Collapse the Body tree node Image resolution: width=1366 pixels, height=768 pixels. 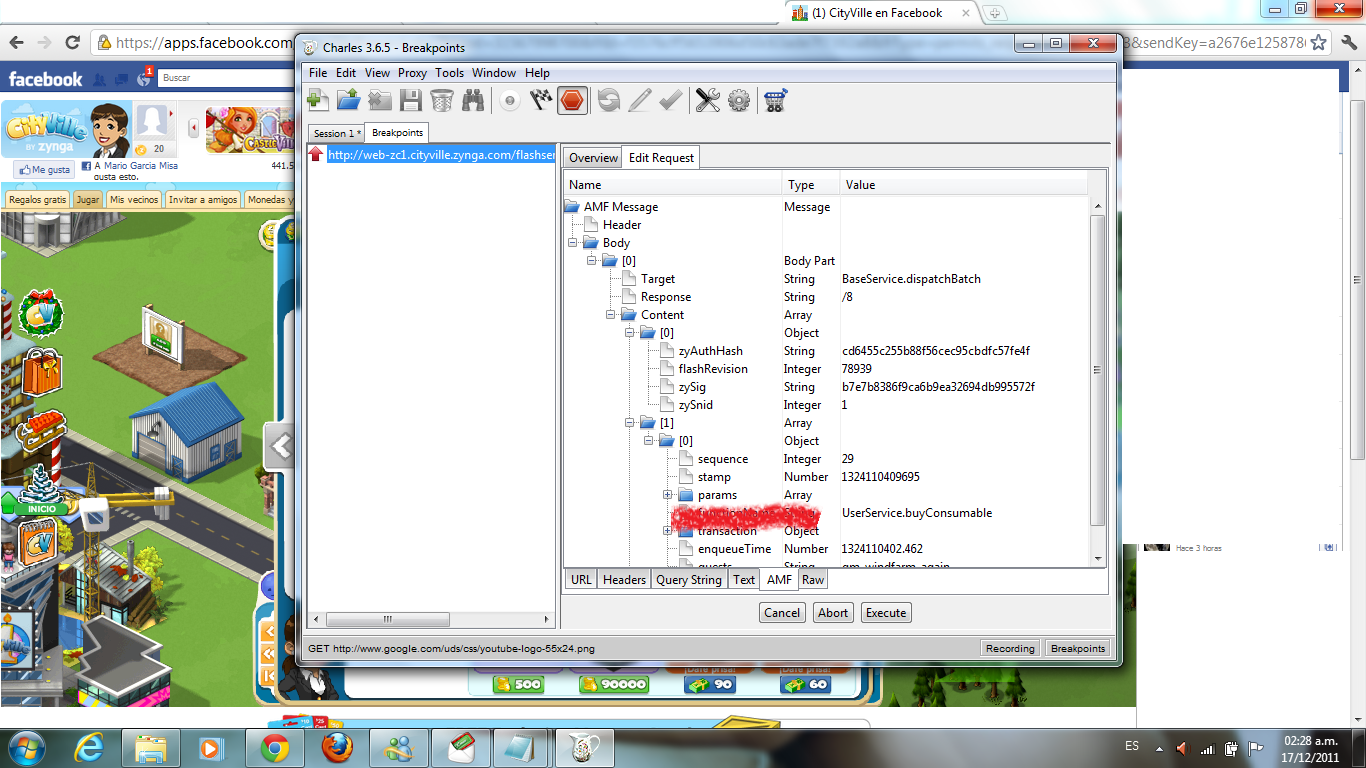click(x=573, y=243)
